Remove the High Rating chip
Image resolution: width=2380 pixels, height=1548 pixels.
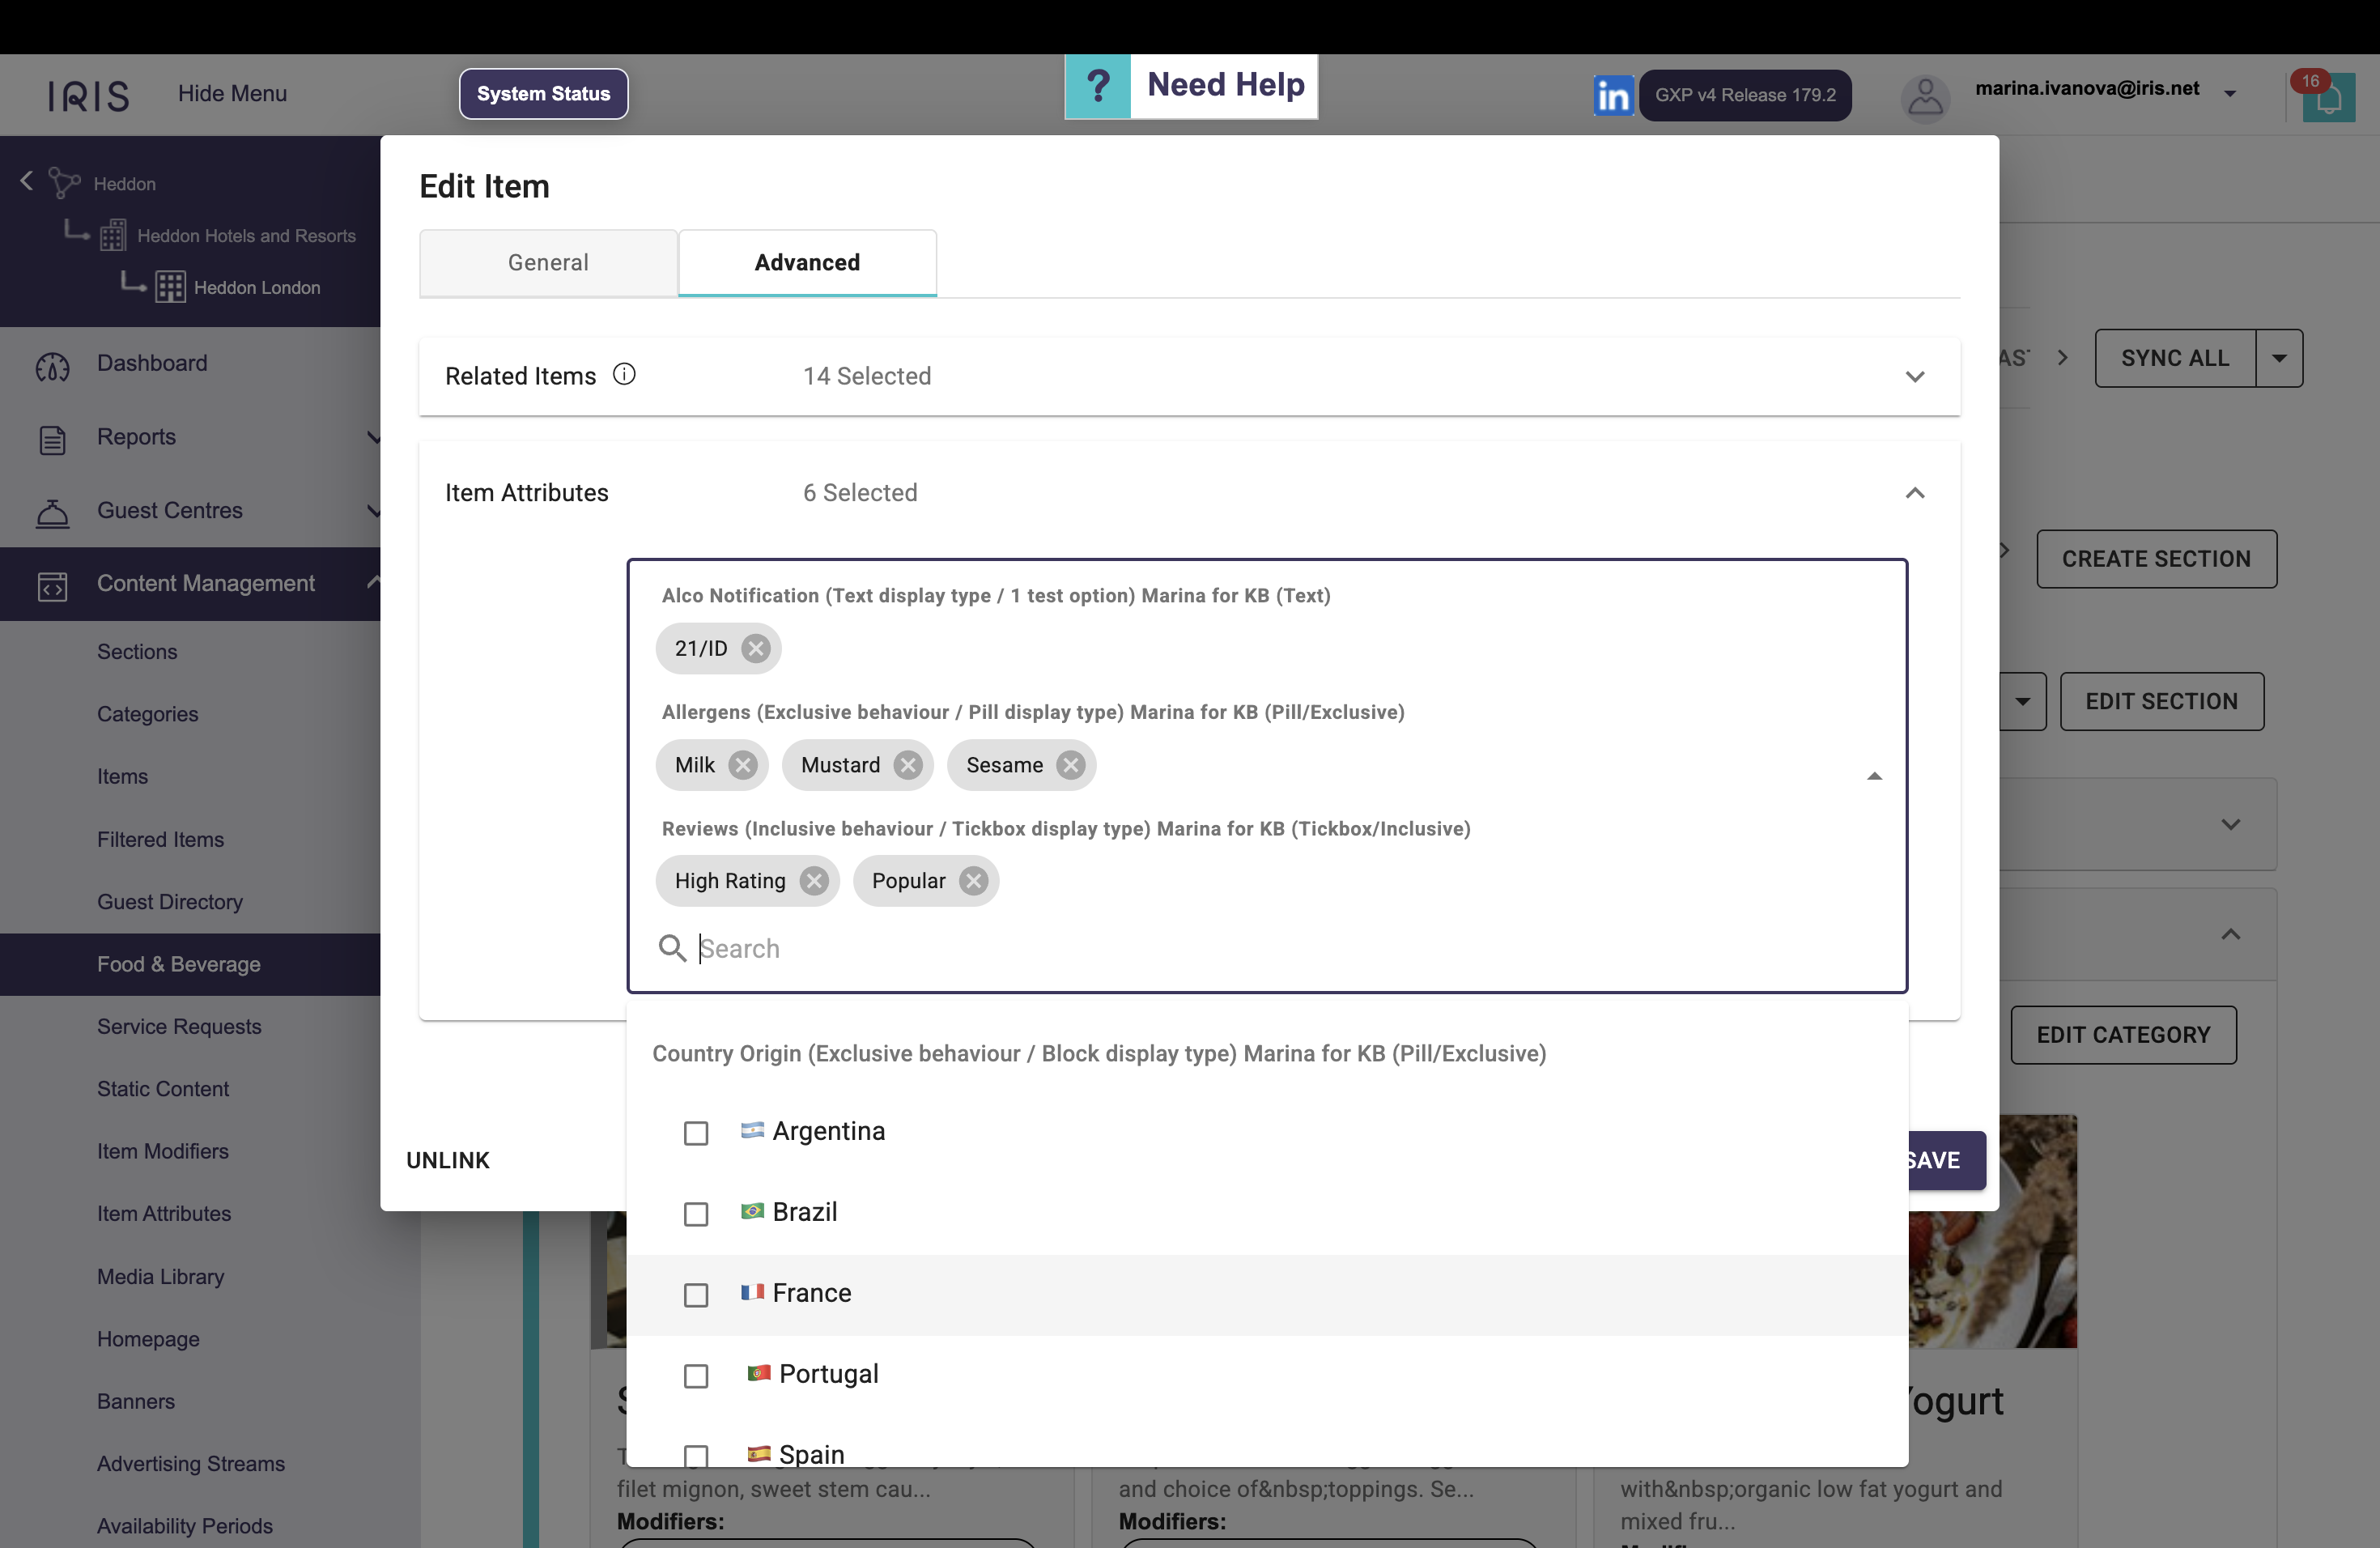tap(814, 881)
